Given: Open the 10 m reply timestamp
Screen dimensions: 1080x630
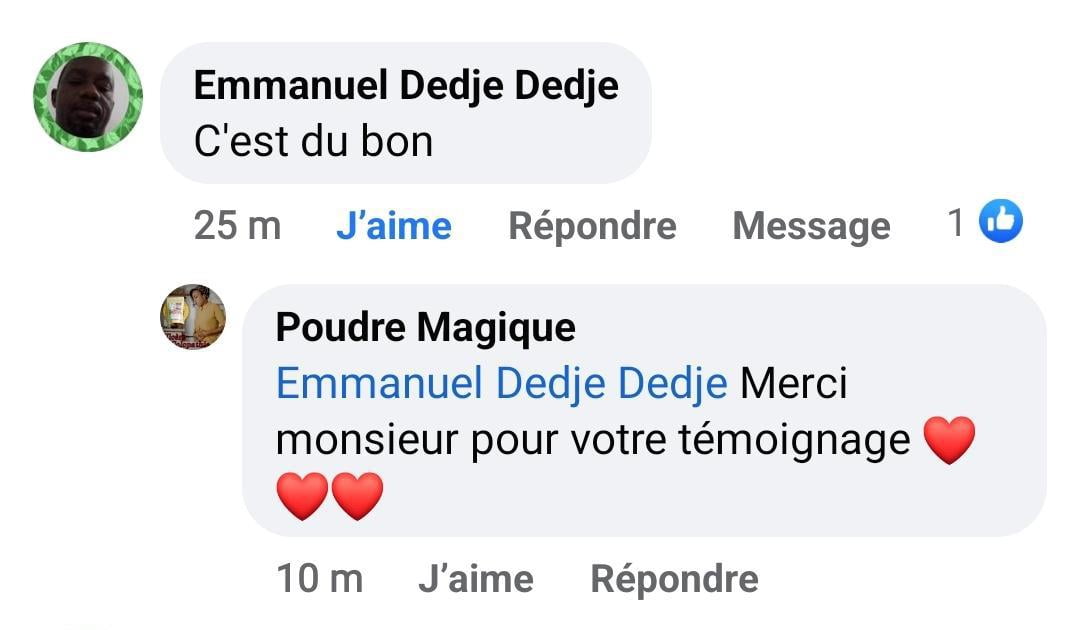Looking at the screenshot, I should pyautogui.click(x=319, y=579).
